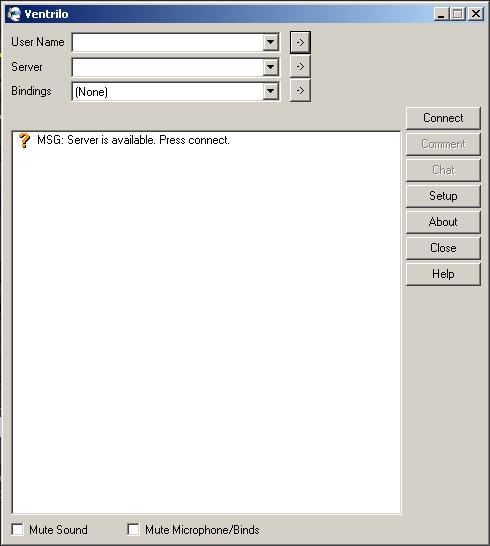This screenshot has width=490, height=546.
Task: Click inside the User Name text field
Action: [168, 42]
